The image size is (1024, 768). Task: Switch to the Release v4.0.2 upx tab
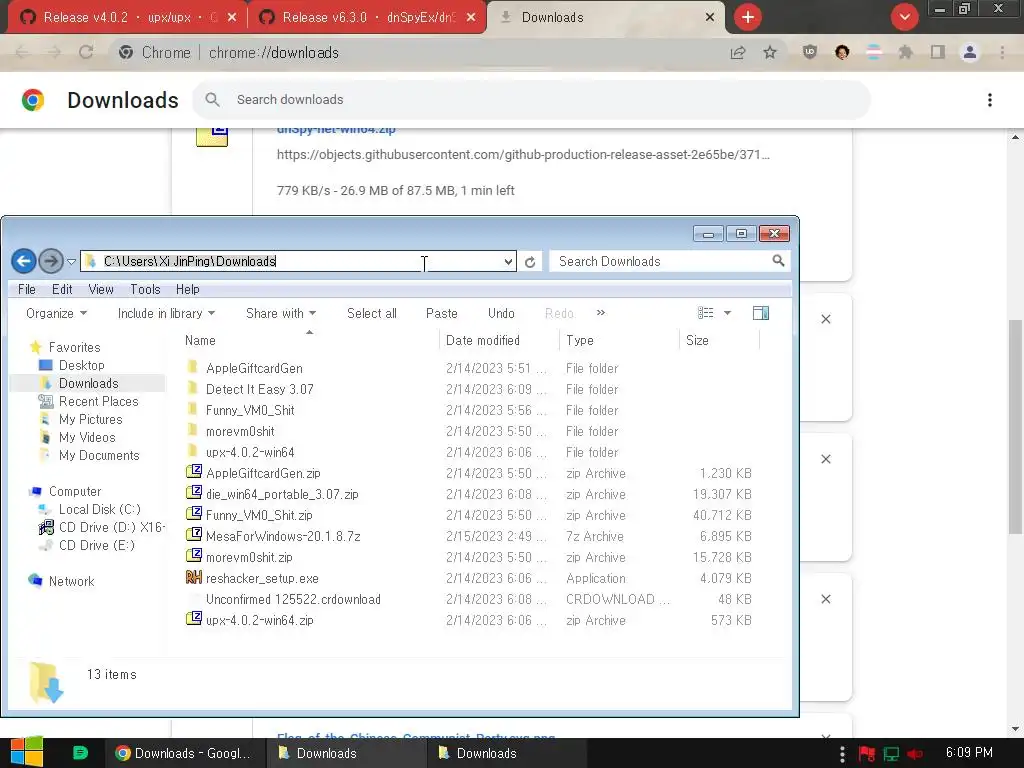coord(127,18)
